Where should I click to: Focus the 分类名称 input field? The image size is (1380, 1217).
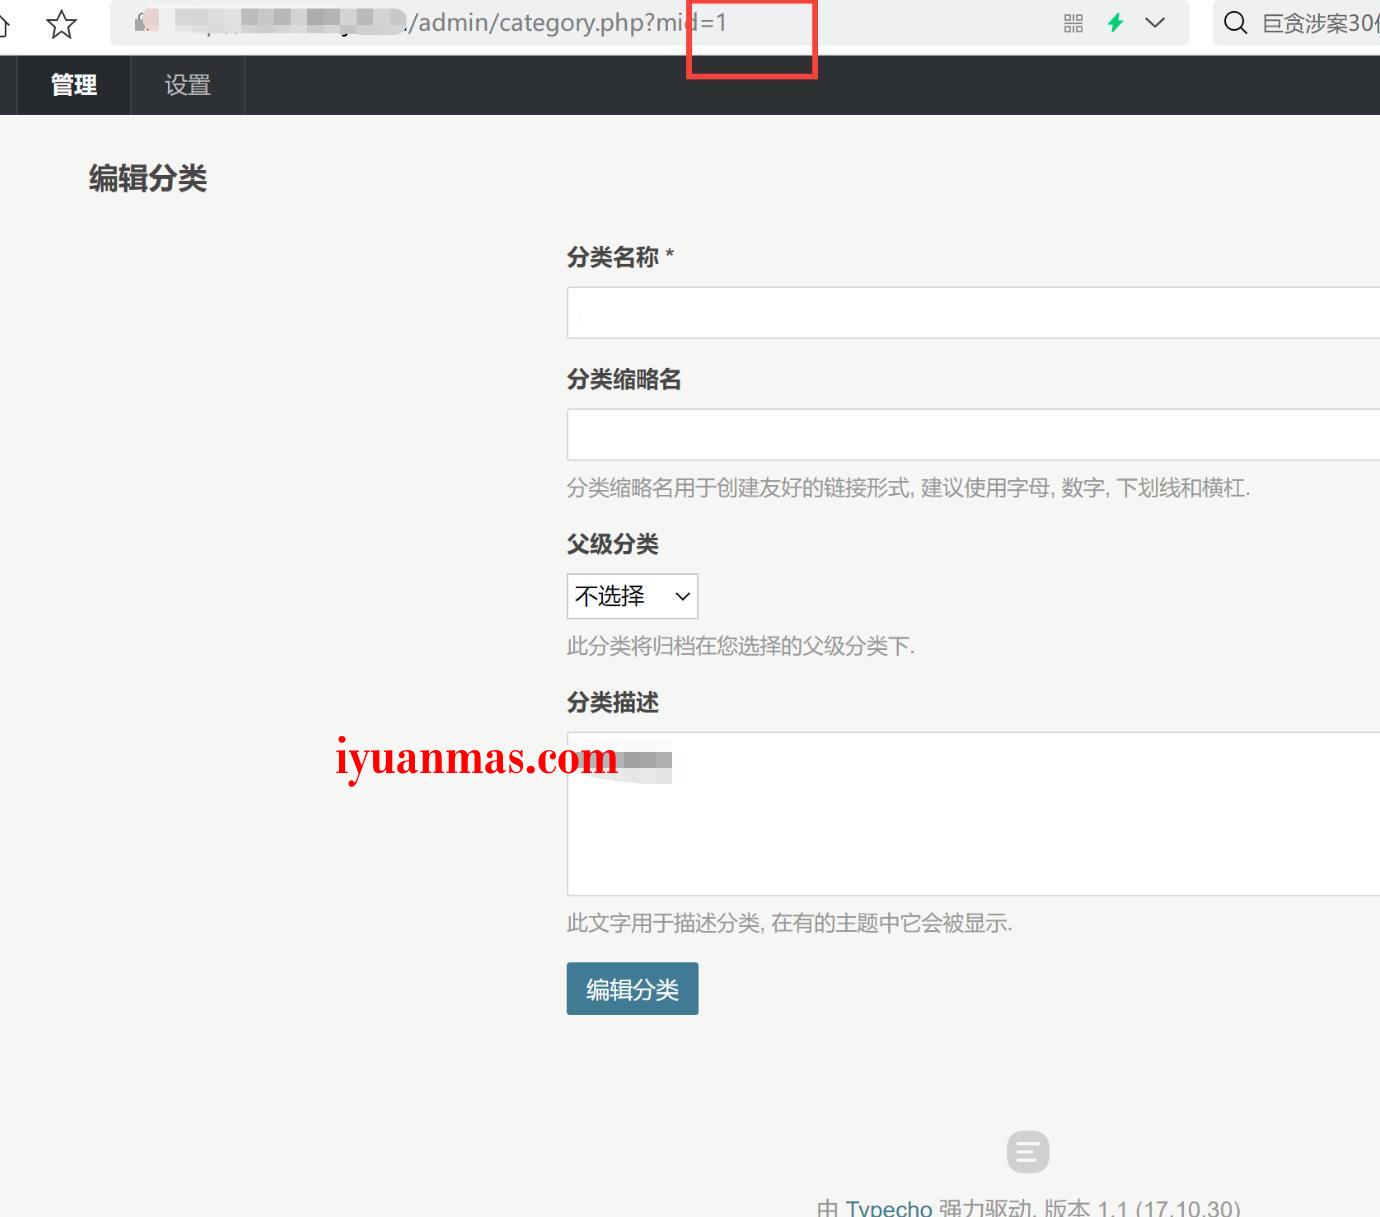coord(973,313)
